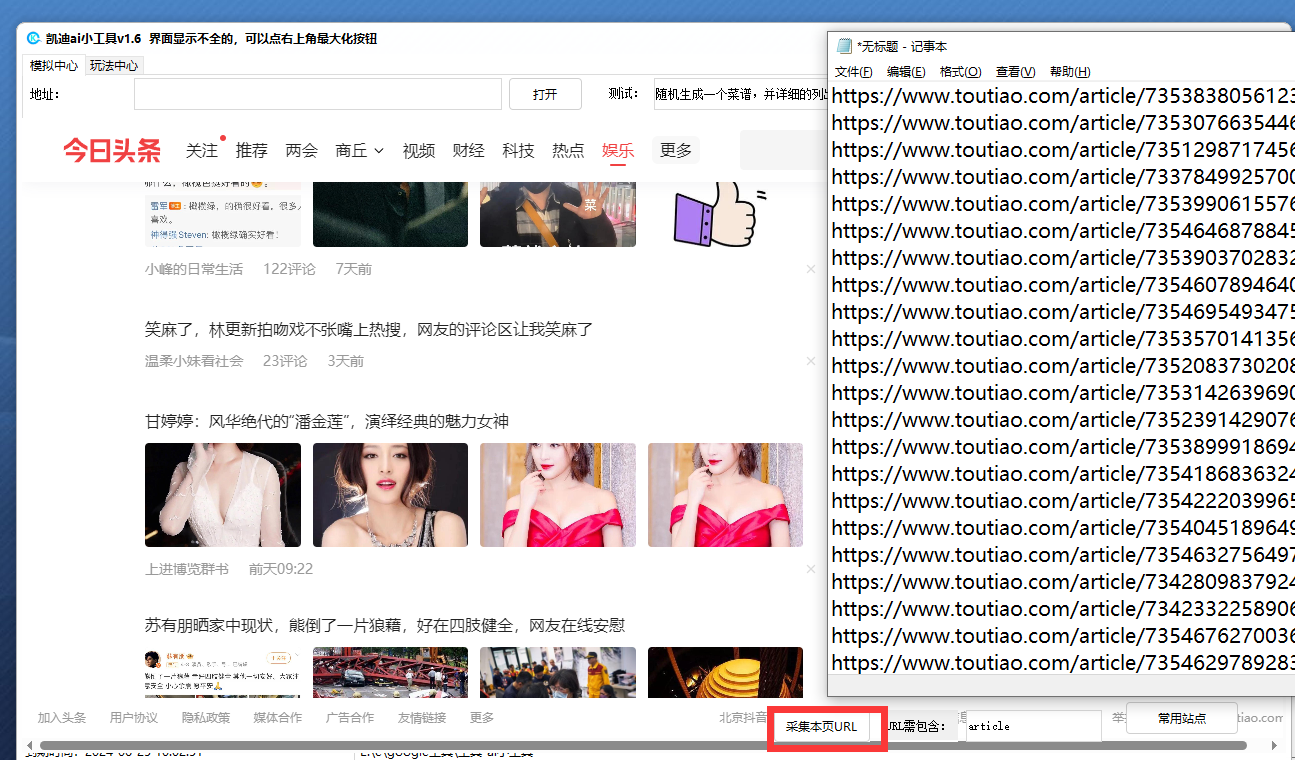Expand the 商丘 city dropdown chevron

coord(379,151)
